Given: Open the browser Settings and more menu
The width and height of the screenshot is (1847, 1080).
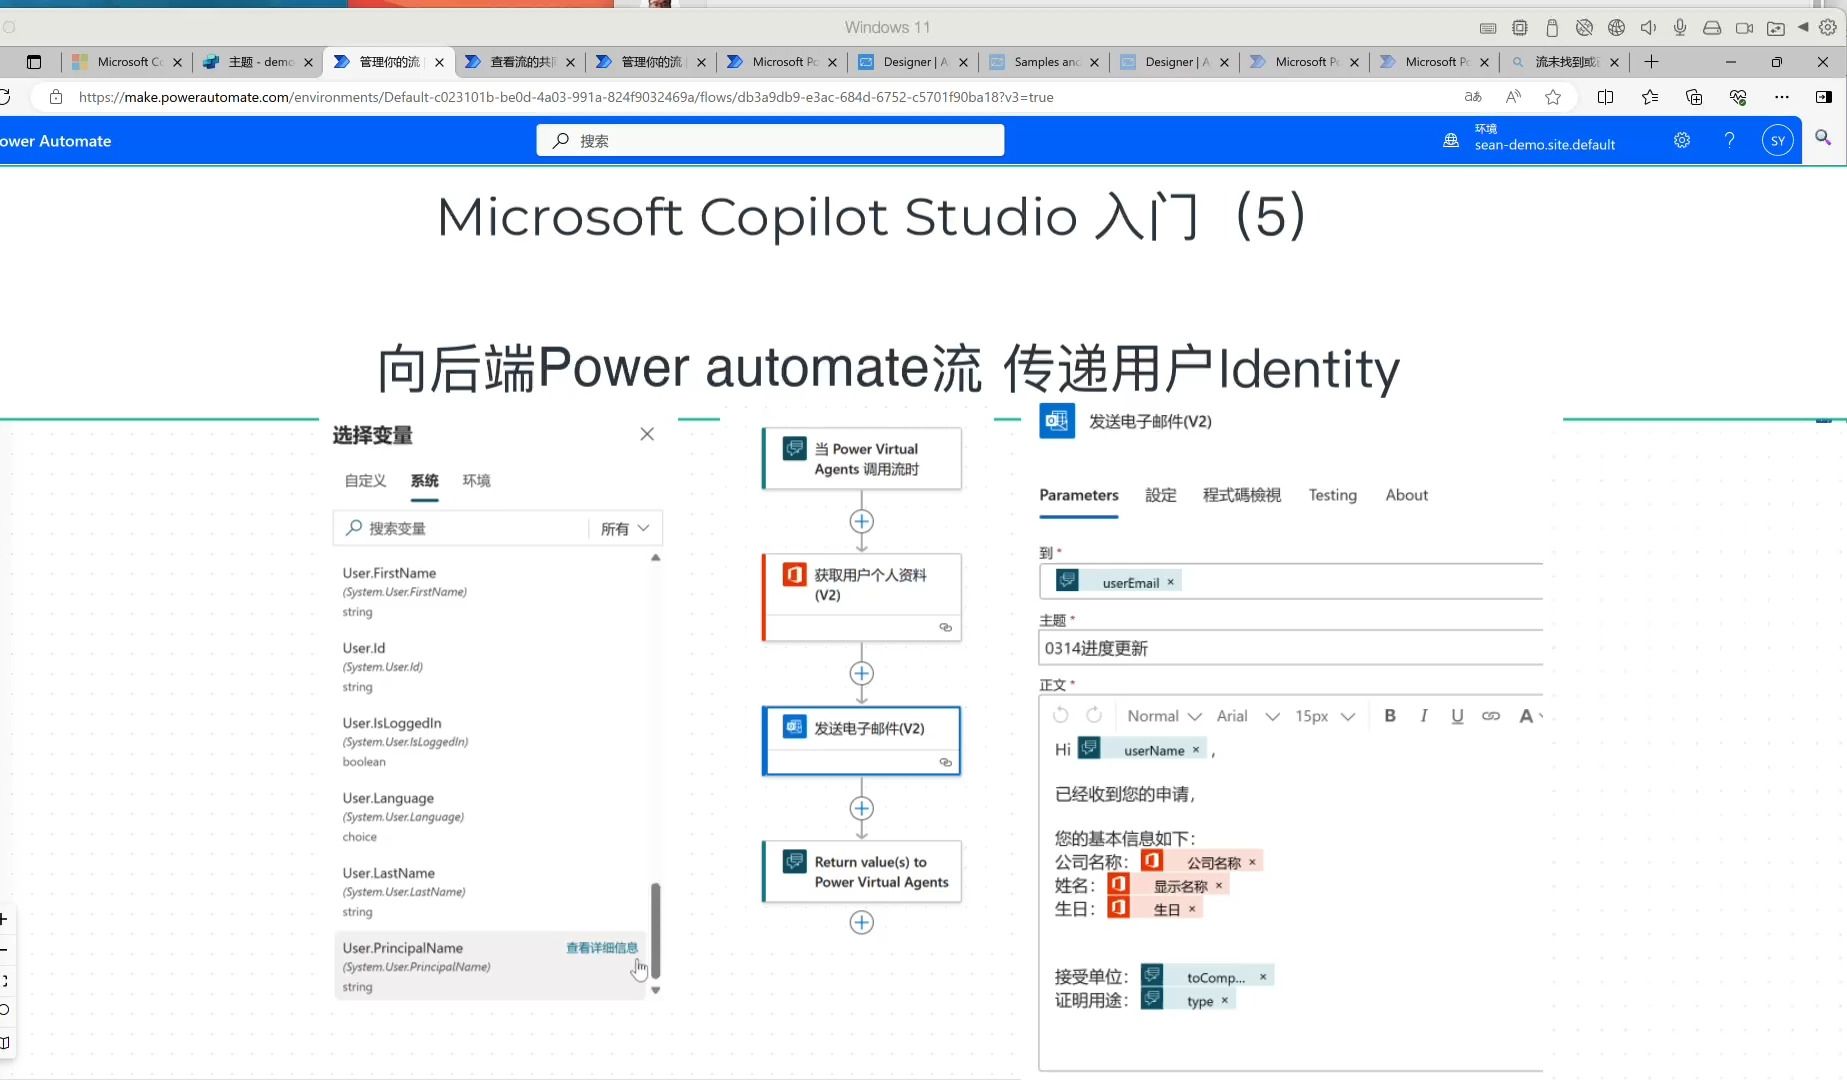Looking at the screenshot, I should point(1781,97).
